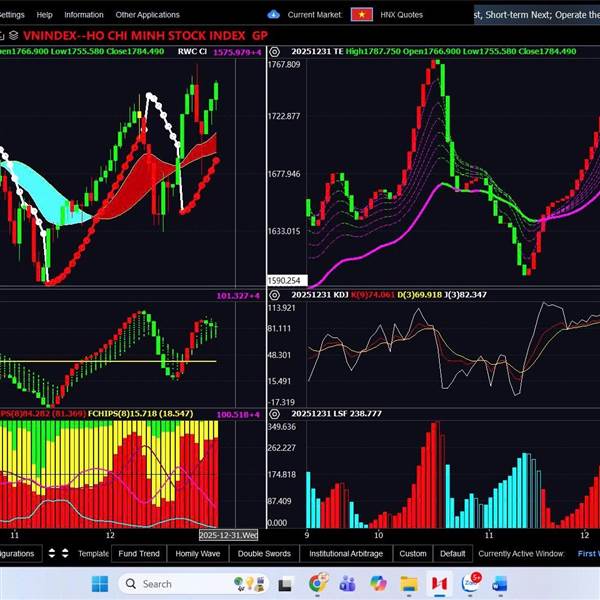
Task: Open the Other Applications menu
Action: click(147, 15)
